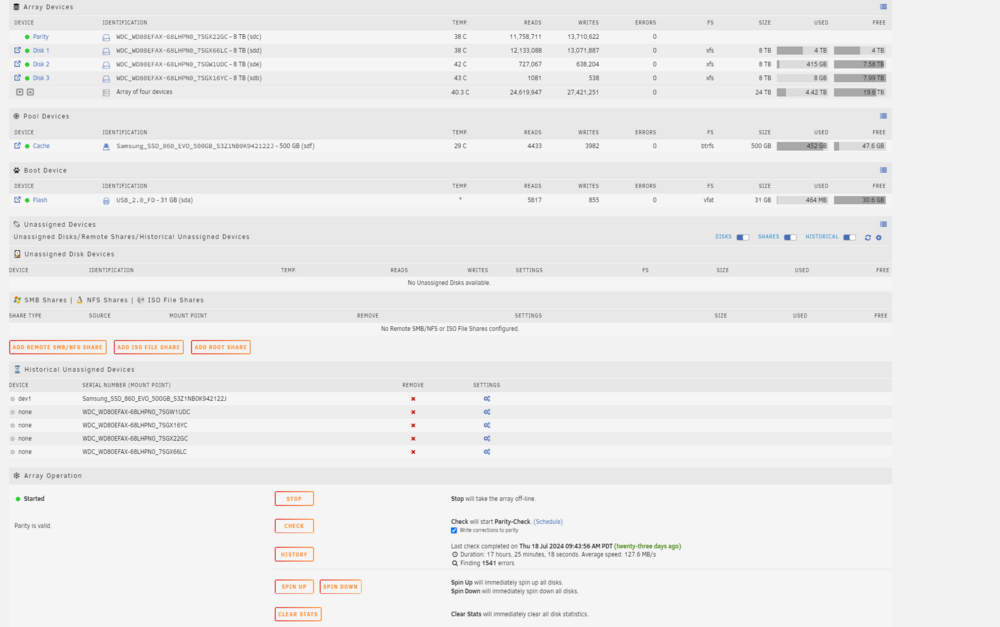Click the SPIN UP button
1000x627 pixels.
294,587
